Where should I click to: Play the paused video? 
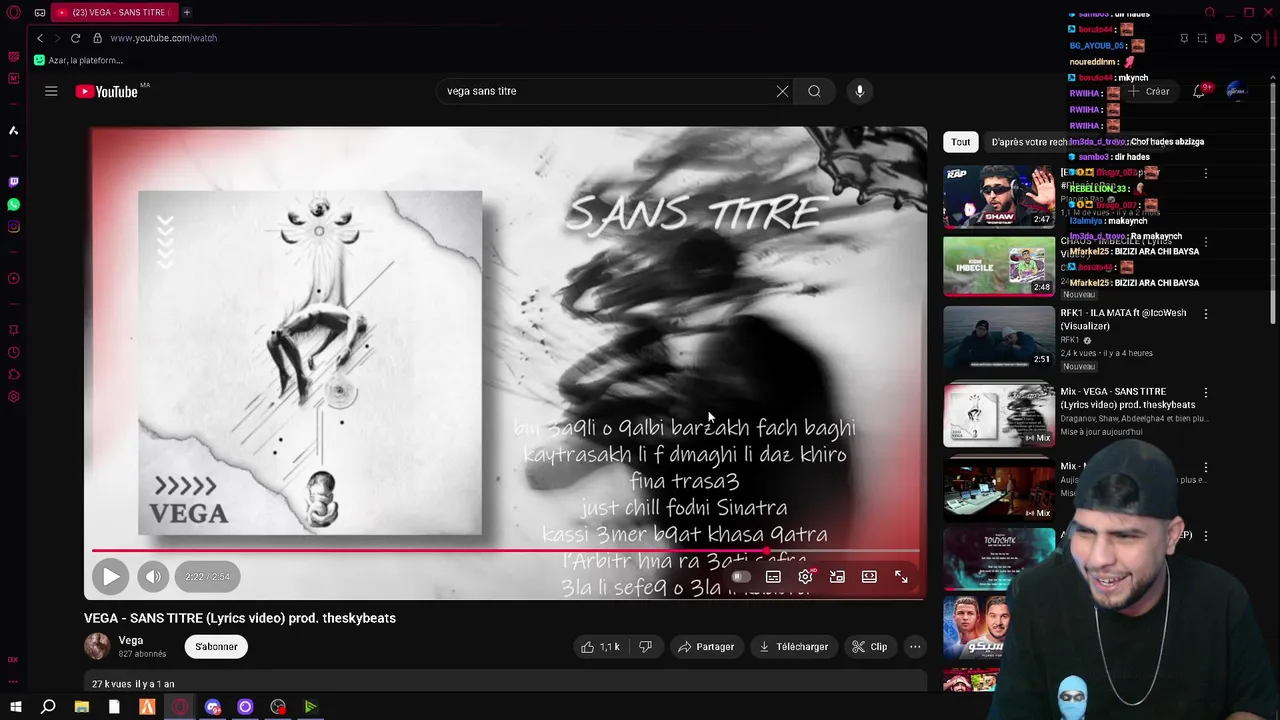tap(110, 576)
